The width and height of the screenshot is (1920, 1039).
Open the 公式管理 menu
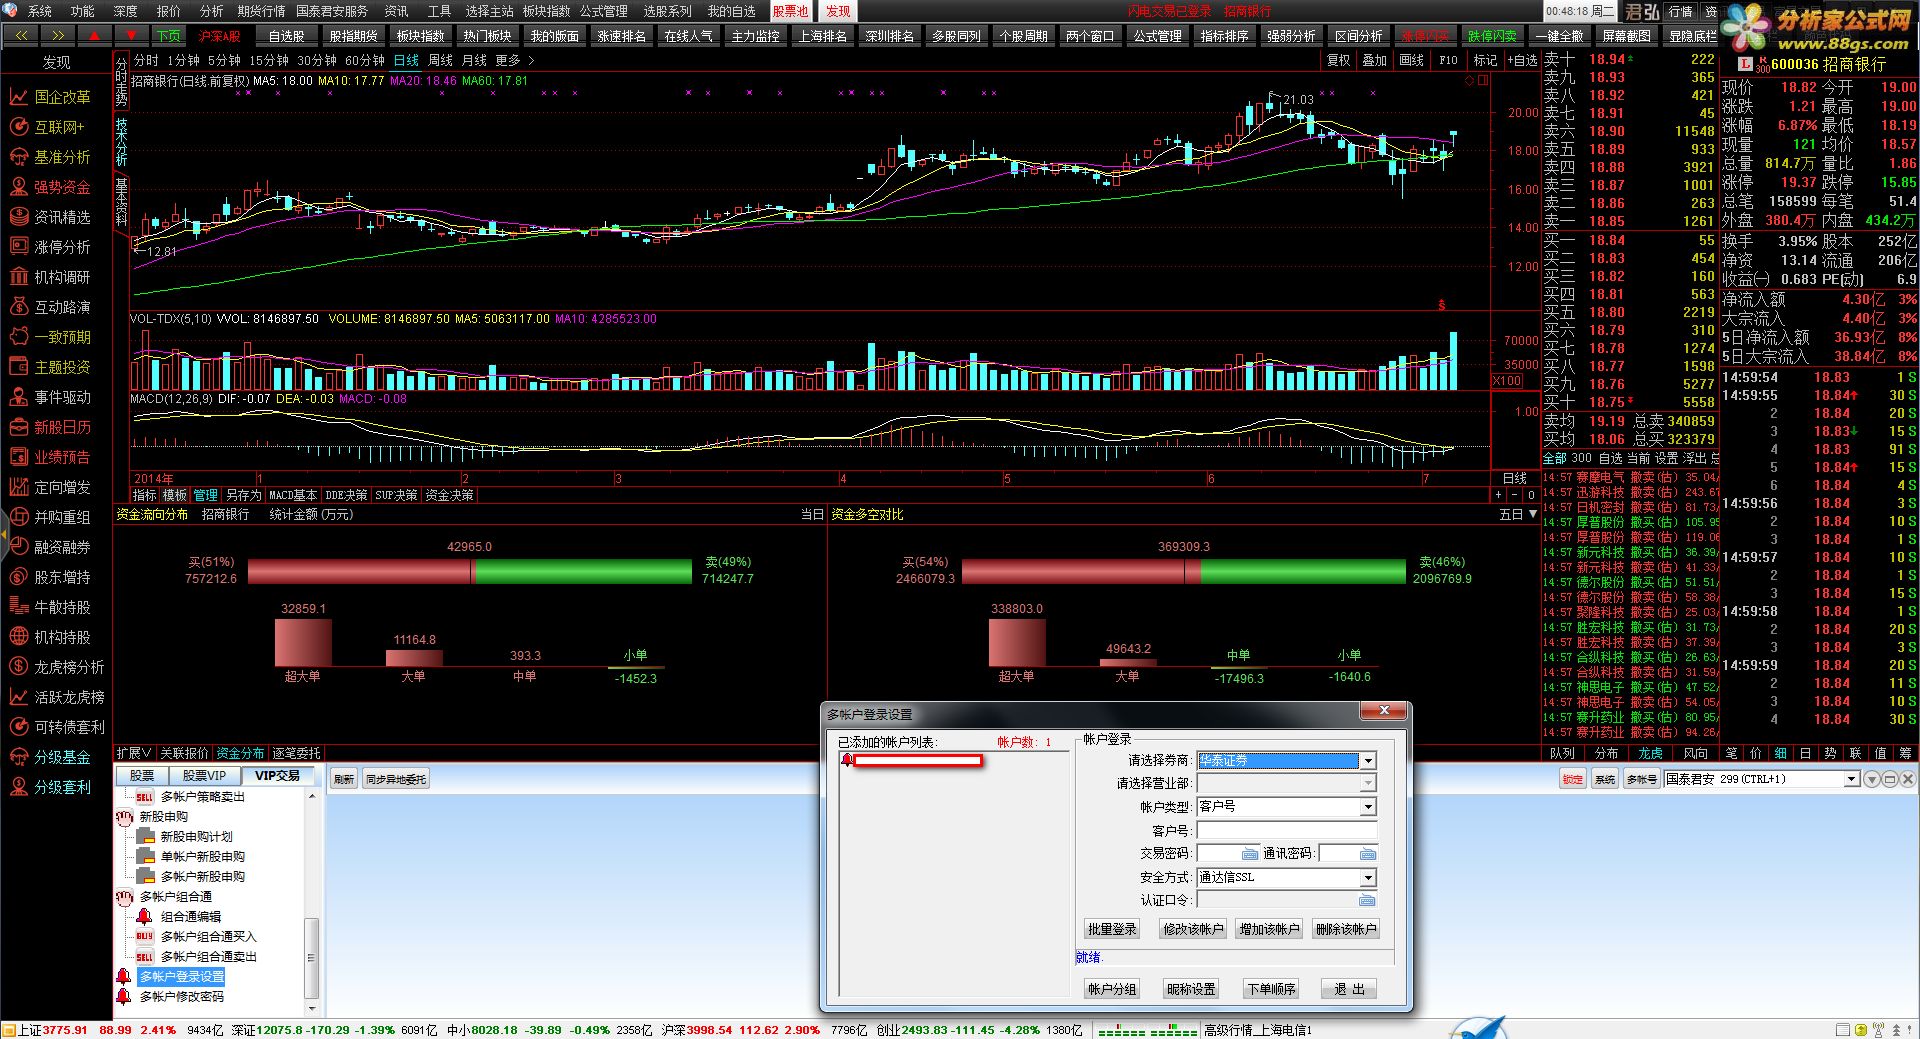[604, 11]
